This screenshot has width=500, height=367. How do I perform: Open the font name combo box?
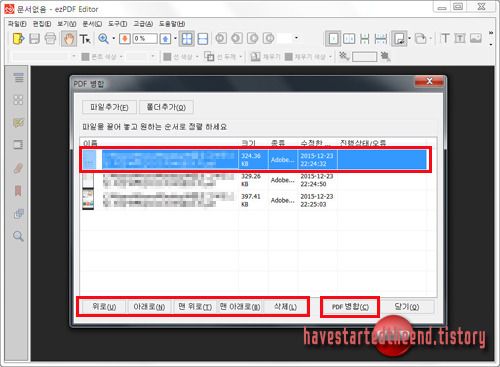click(x=44, y=57)
